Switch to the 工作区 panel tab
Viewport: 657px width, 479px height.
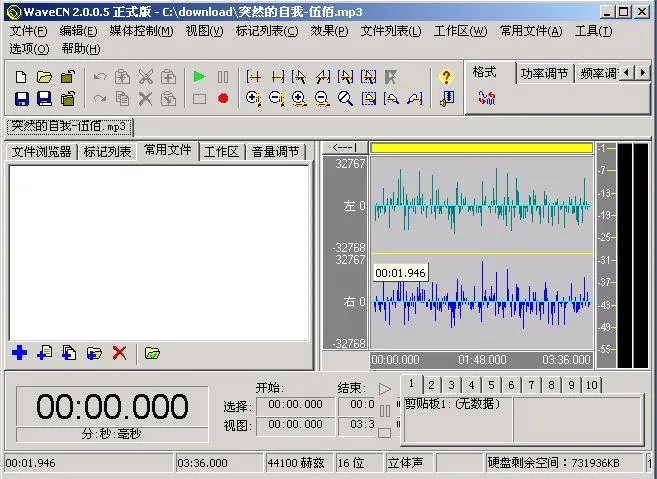click(221, 152)
